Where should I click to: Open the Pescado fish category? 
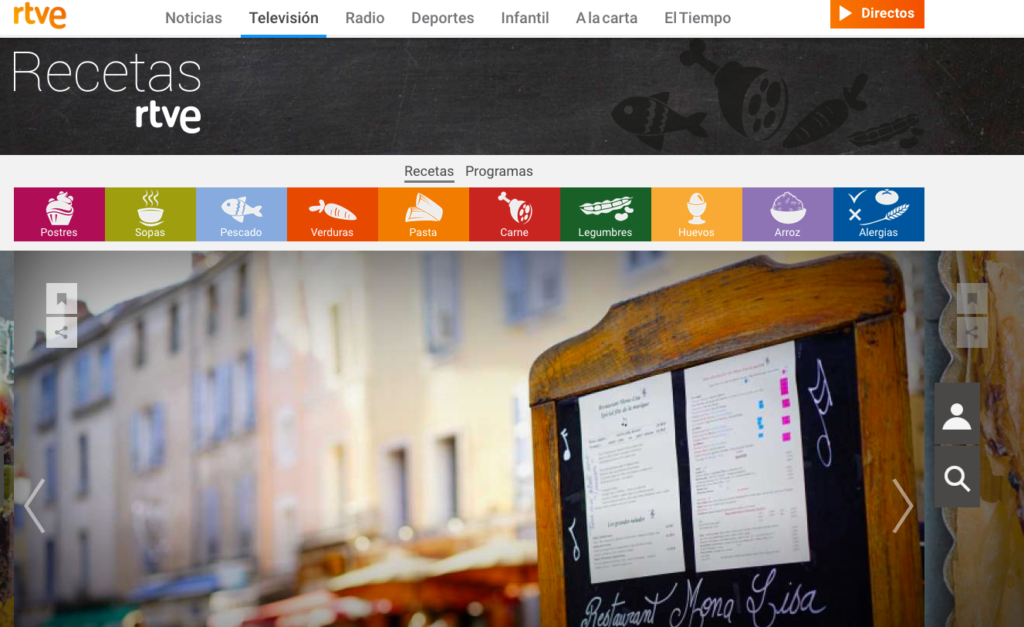coord(241,214)
